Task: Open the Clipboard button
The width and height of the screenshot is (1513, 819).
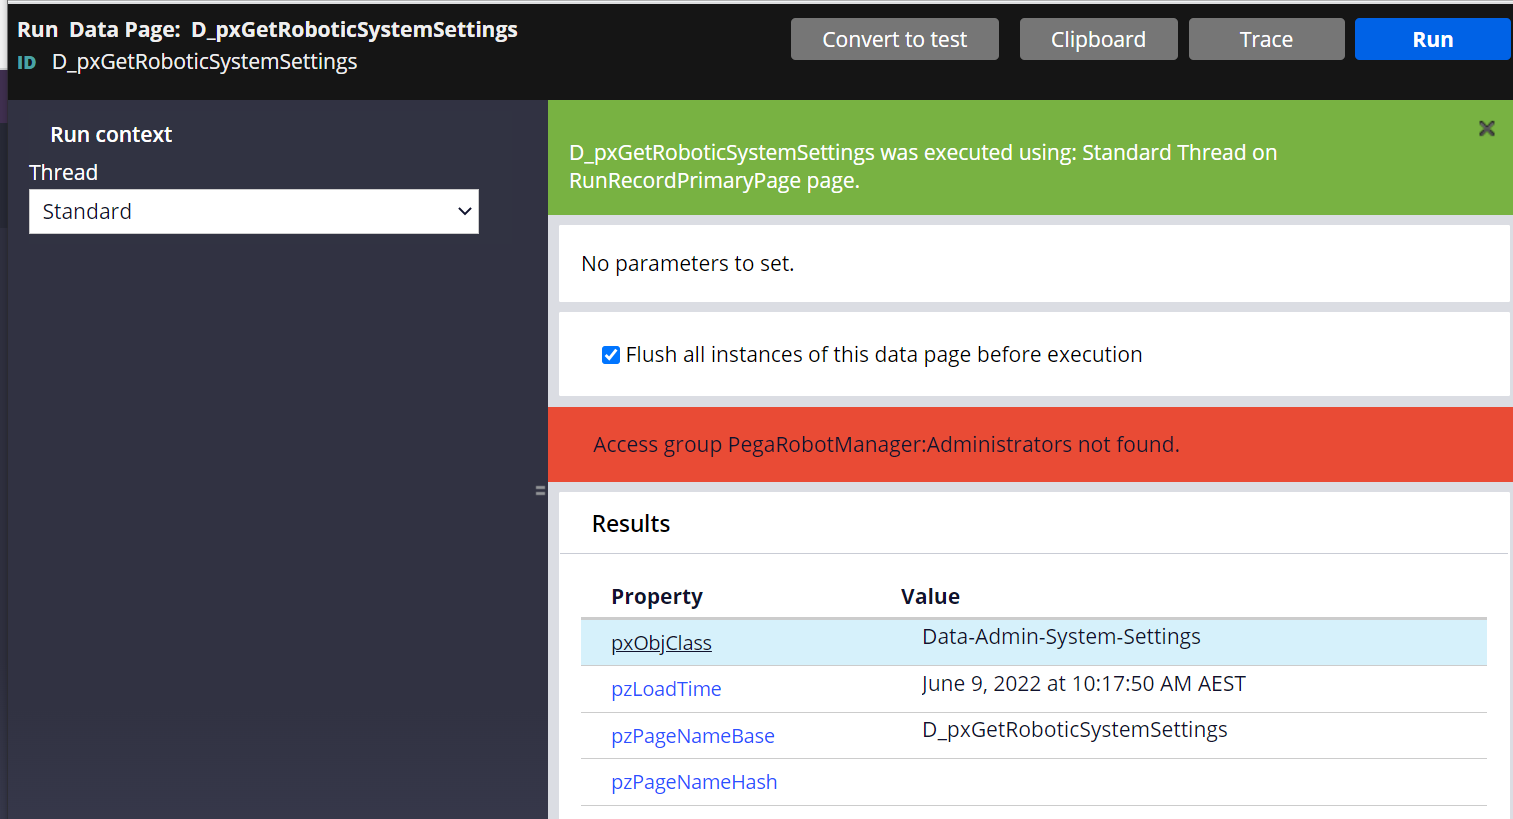Action: 1098,39
